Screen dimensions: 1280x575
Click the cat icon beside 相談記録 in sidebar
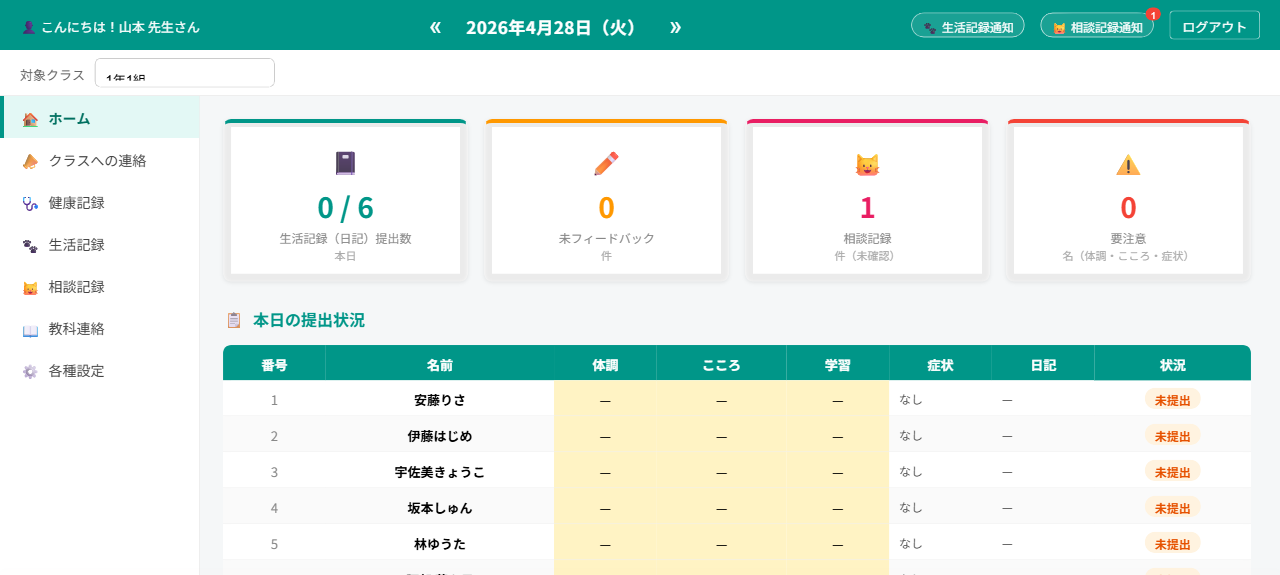pos(30,287)
